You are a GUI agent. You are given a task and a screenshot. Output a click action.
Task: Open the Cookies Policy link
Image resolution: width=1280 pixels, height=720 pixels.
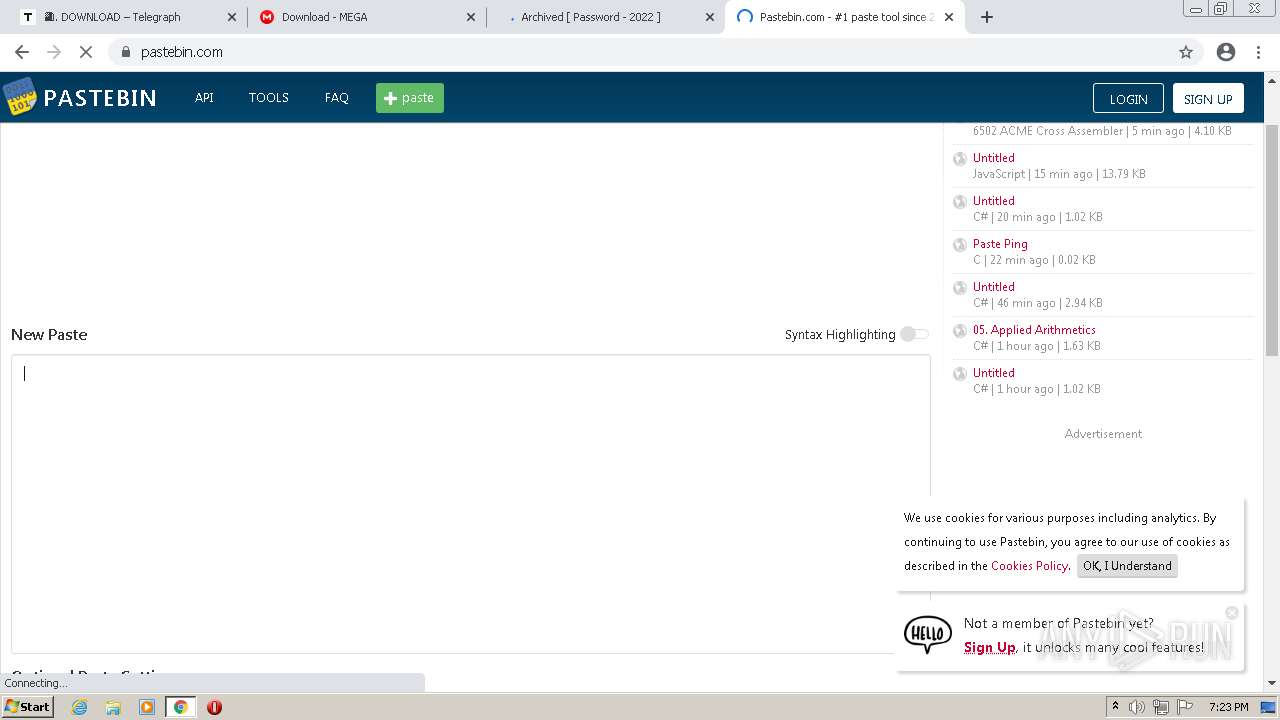(1029, 566)
